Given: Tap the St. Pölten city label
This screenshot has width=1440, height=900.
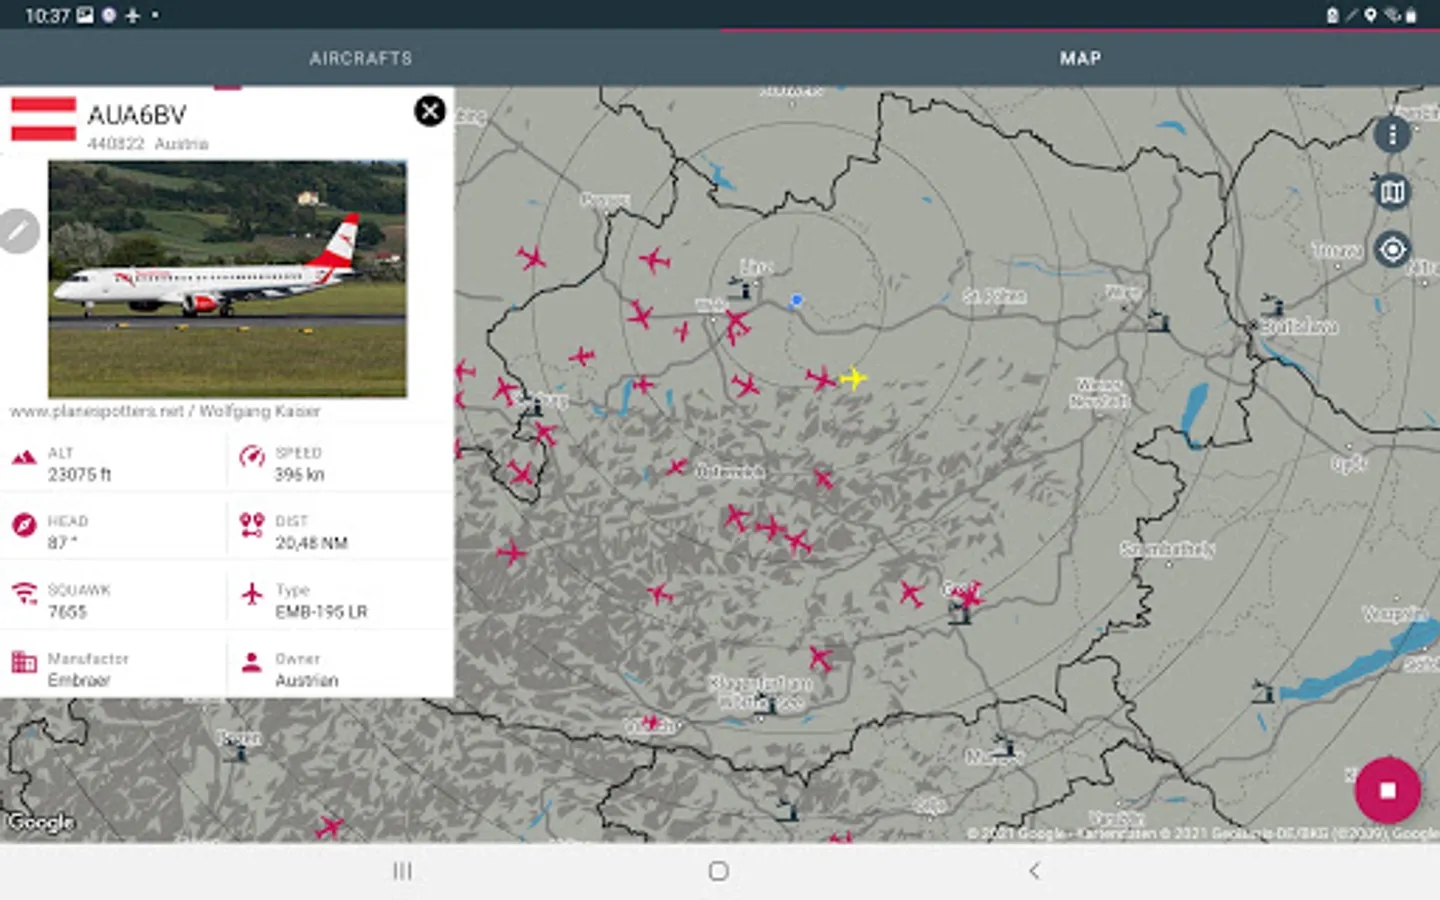Looking at the screenshot, I should 994,296.
